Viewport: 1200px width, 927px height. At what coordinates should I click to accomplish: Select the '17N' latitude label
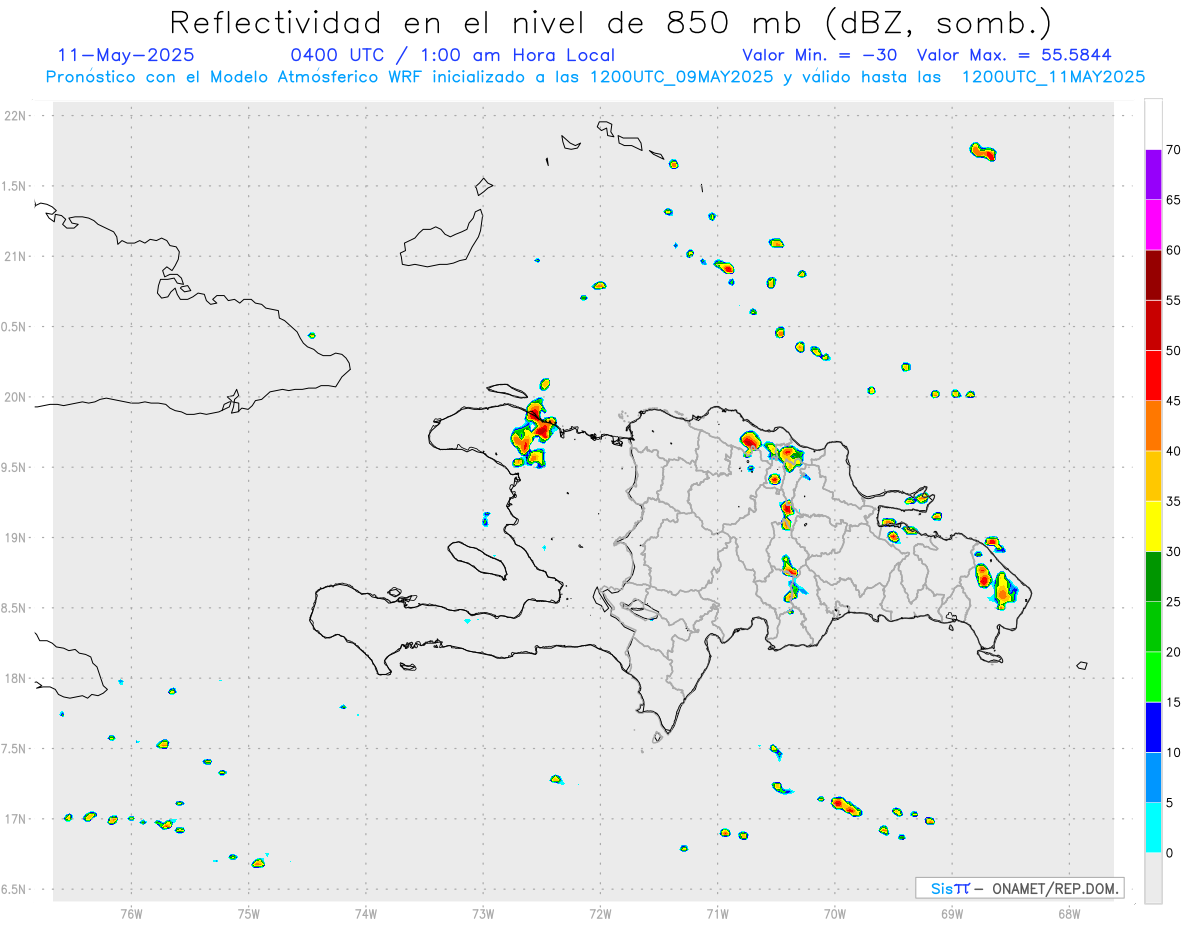click(x=17, y=819)
